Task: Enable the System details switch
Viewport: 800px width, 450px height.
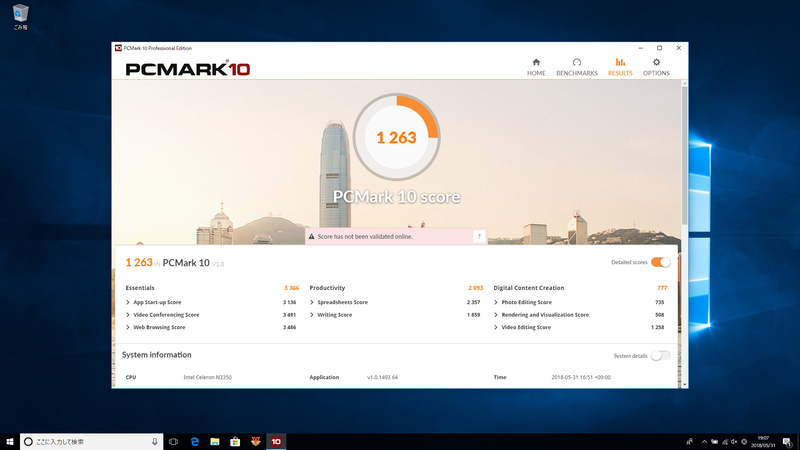Action: tap(660, 356)
